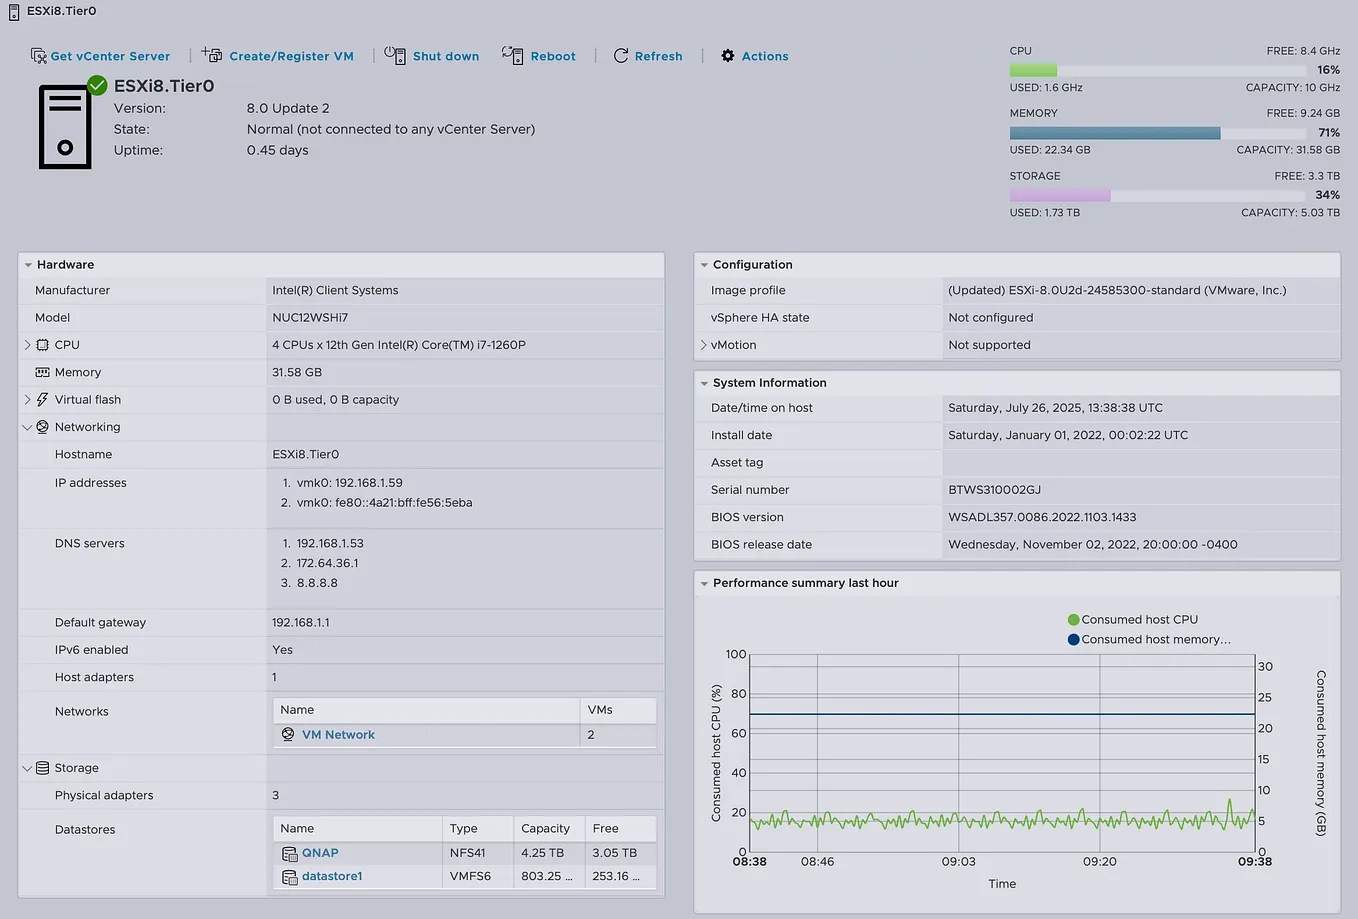Expand the CPU hardware details
The height and width of the screenshot is (919, 1358).
click(28, 344)
